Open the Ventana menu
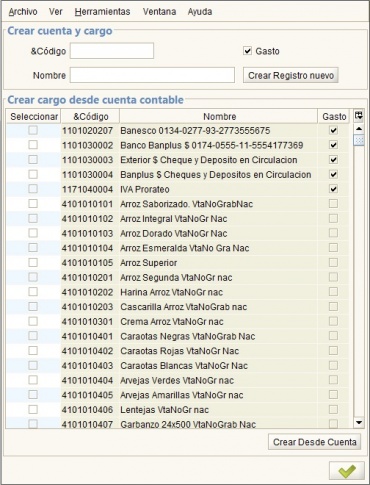Screen dimensions: 370x485 159,12
